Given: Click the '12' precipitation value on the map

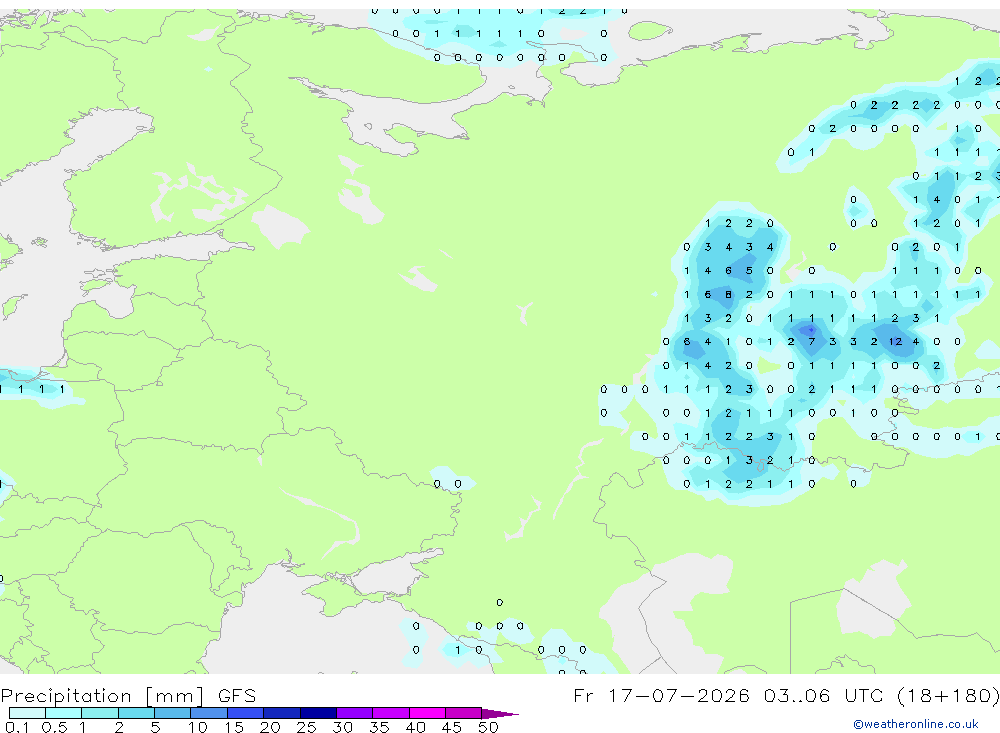Looking at the screenshot, I should coord(895,341).
